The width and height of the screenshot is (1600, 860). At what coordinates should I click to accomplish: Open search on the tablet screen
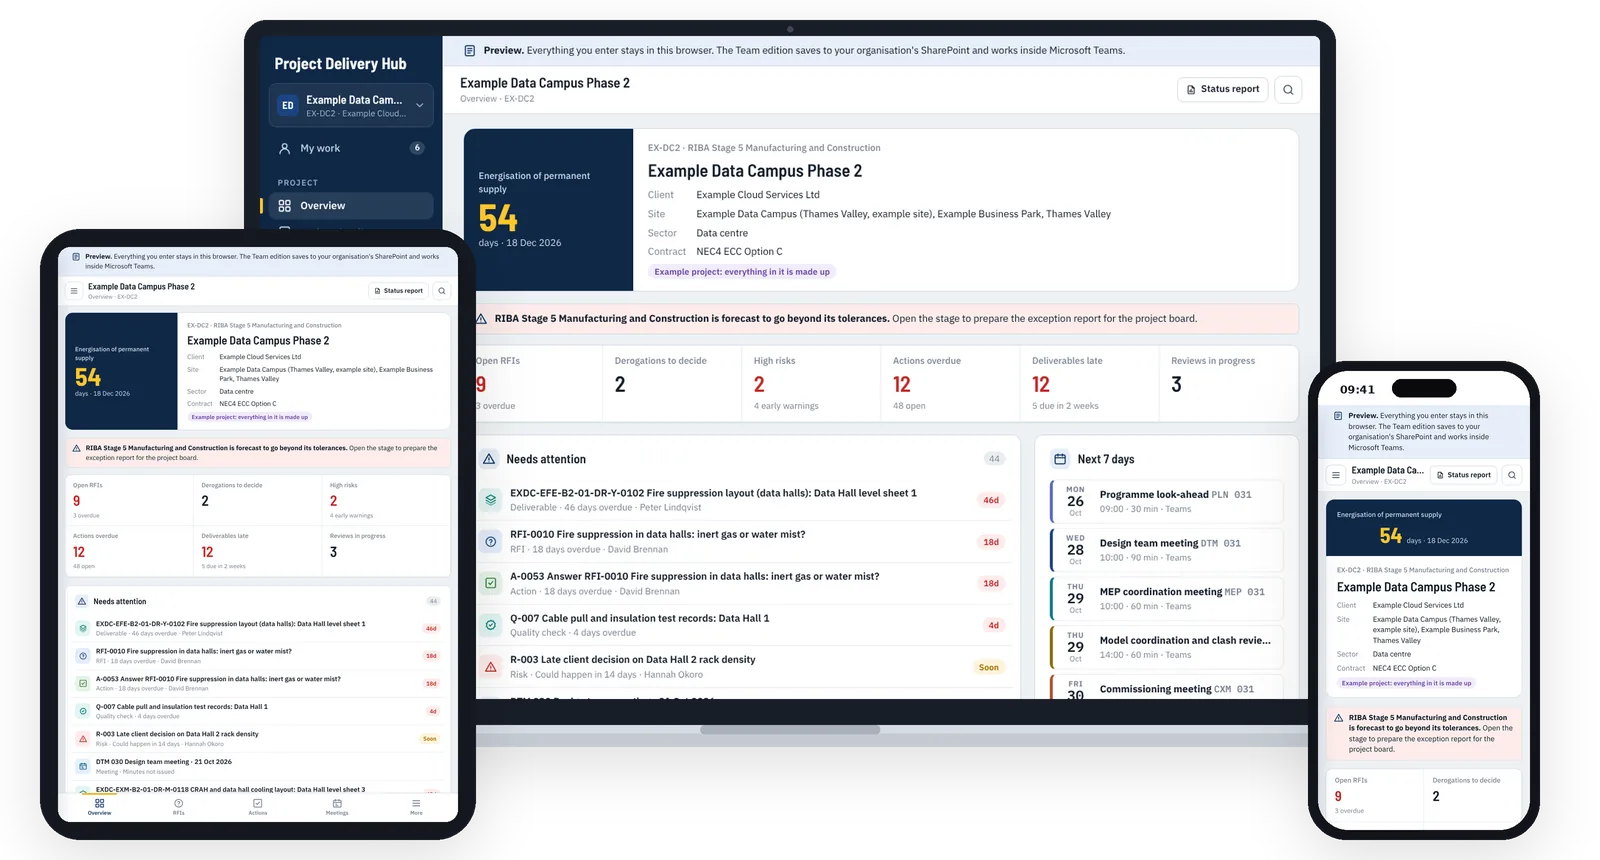pyautogui.click(x=442, y=291)
